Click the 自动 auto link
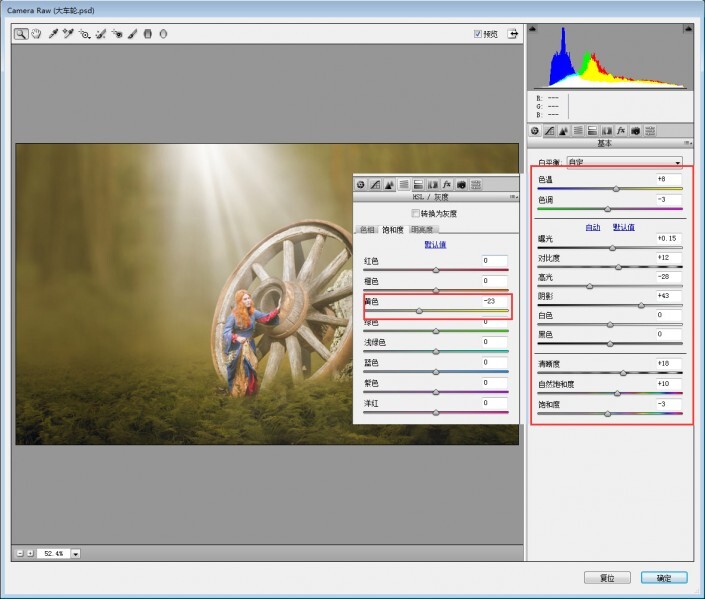The width and height of the screenshot is (705, 599). point(593,227)
